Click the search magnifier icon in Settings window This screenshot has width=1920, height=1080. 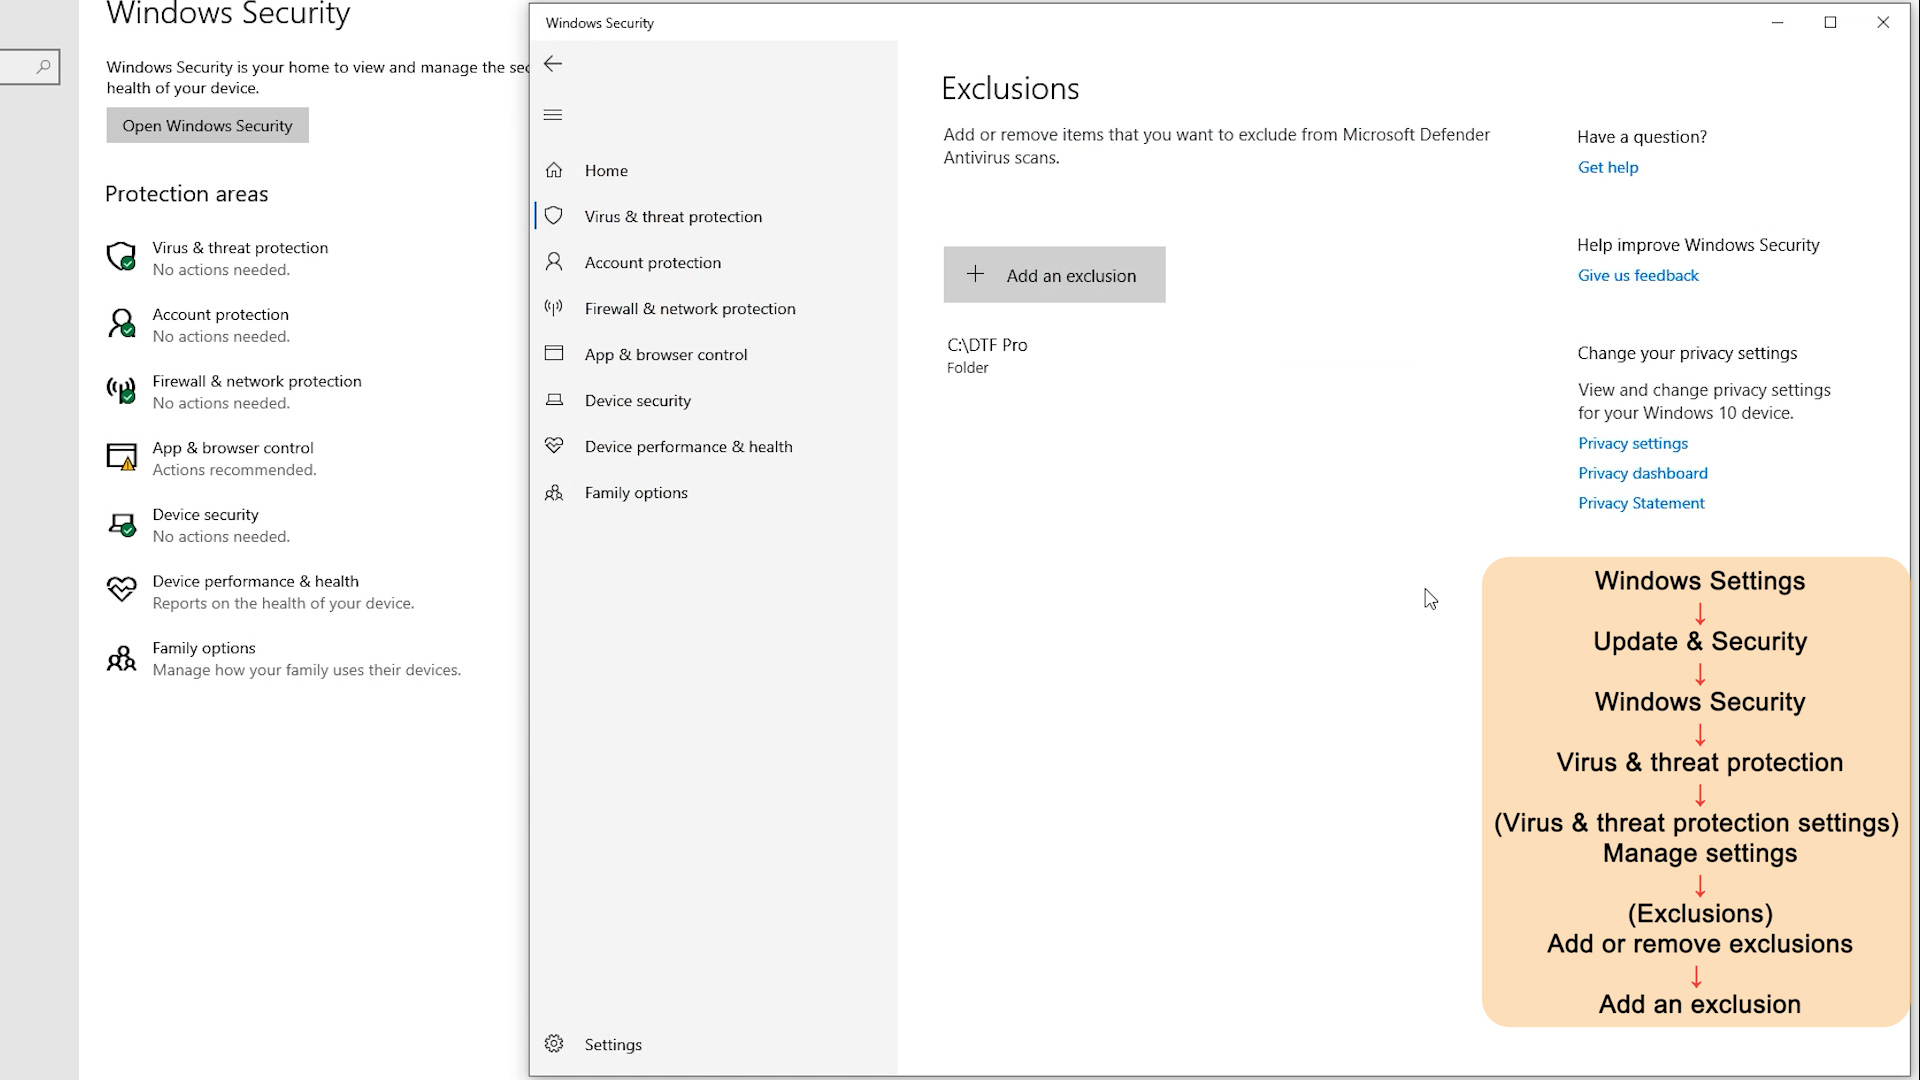(x=43, y=67)
